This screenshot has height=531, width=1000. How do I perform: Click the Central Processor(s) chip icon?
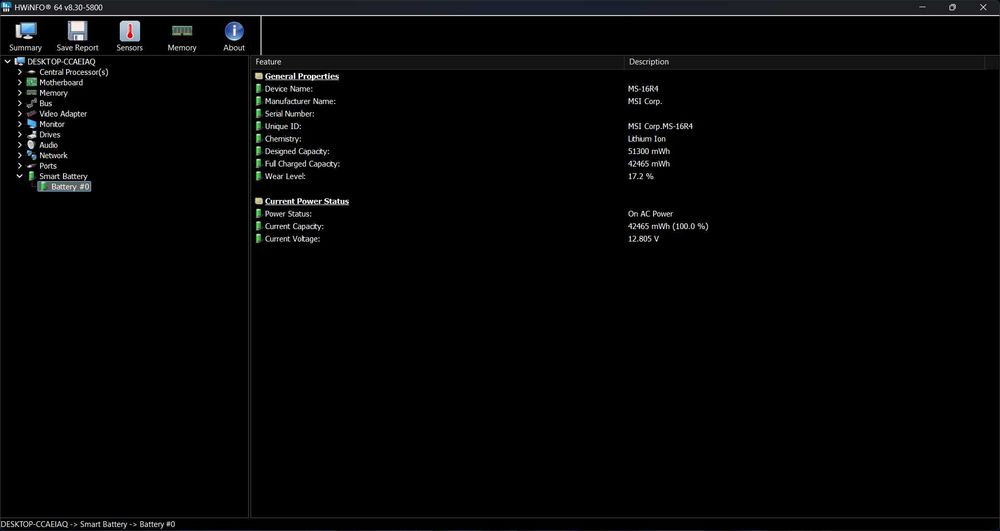[x=32, y=72]
